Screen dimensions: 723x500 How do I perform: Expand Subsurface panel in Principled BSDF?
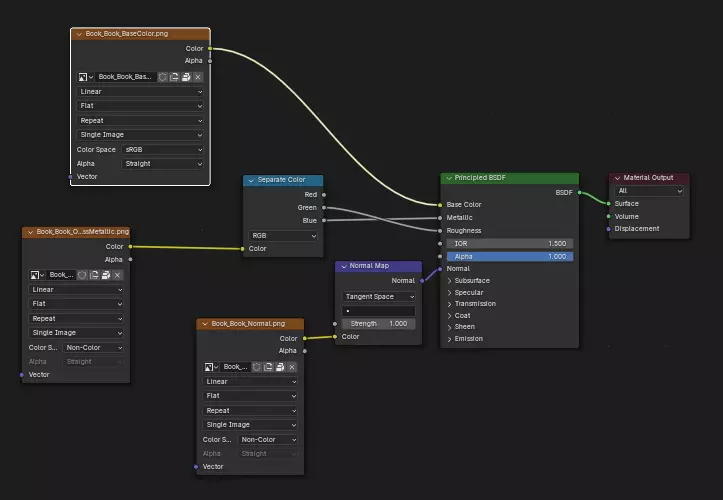[450, 281]
